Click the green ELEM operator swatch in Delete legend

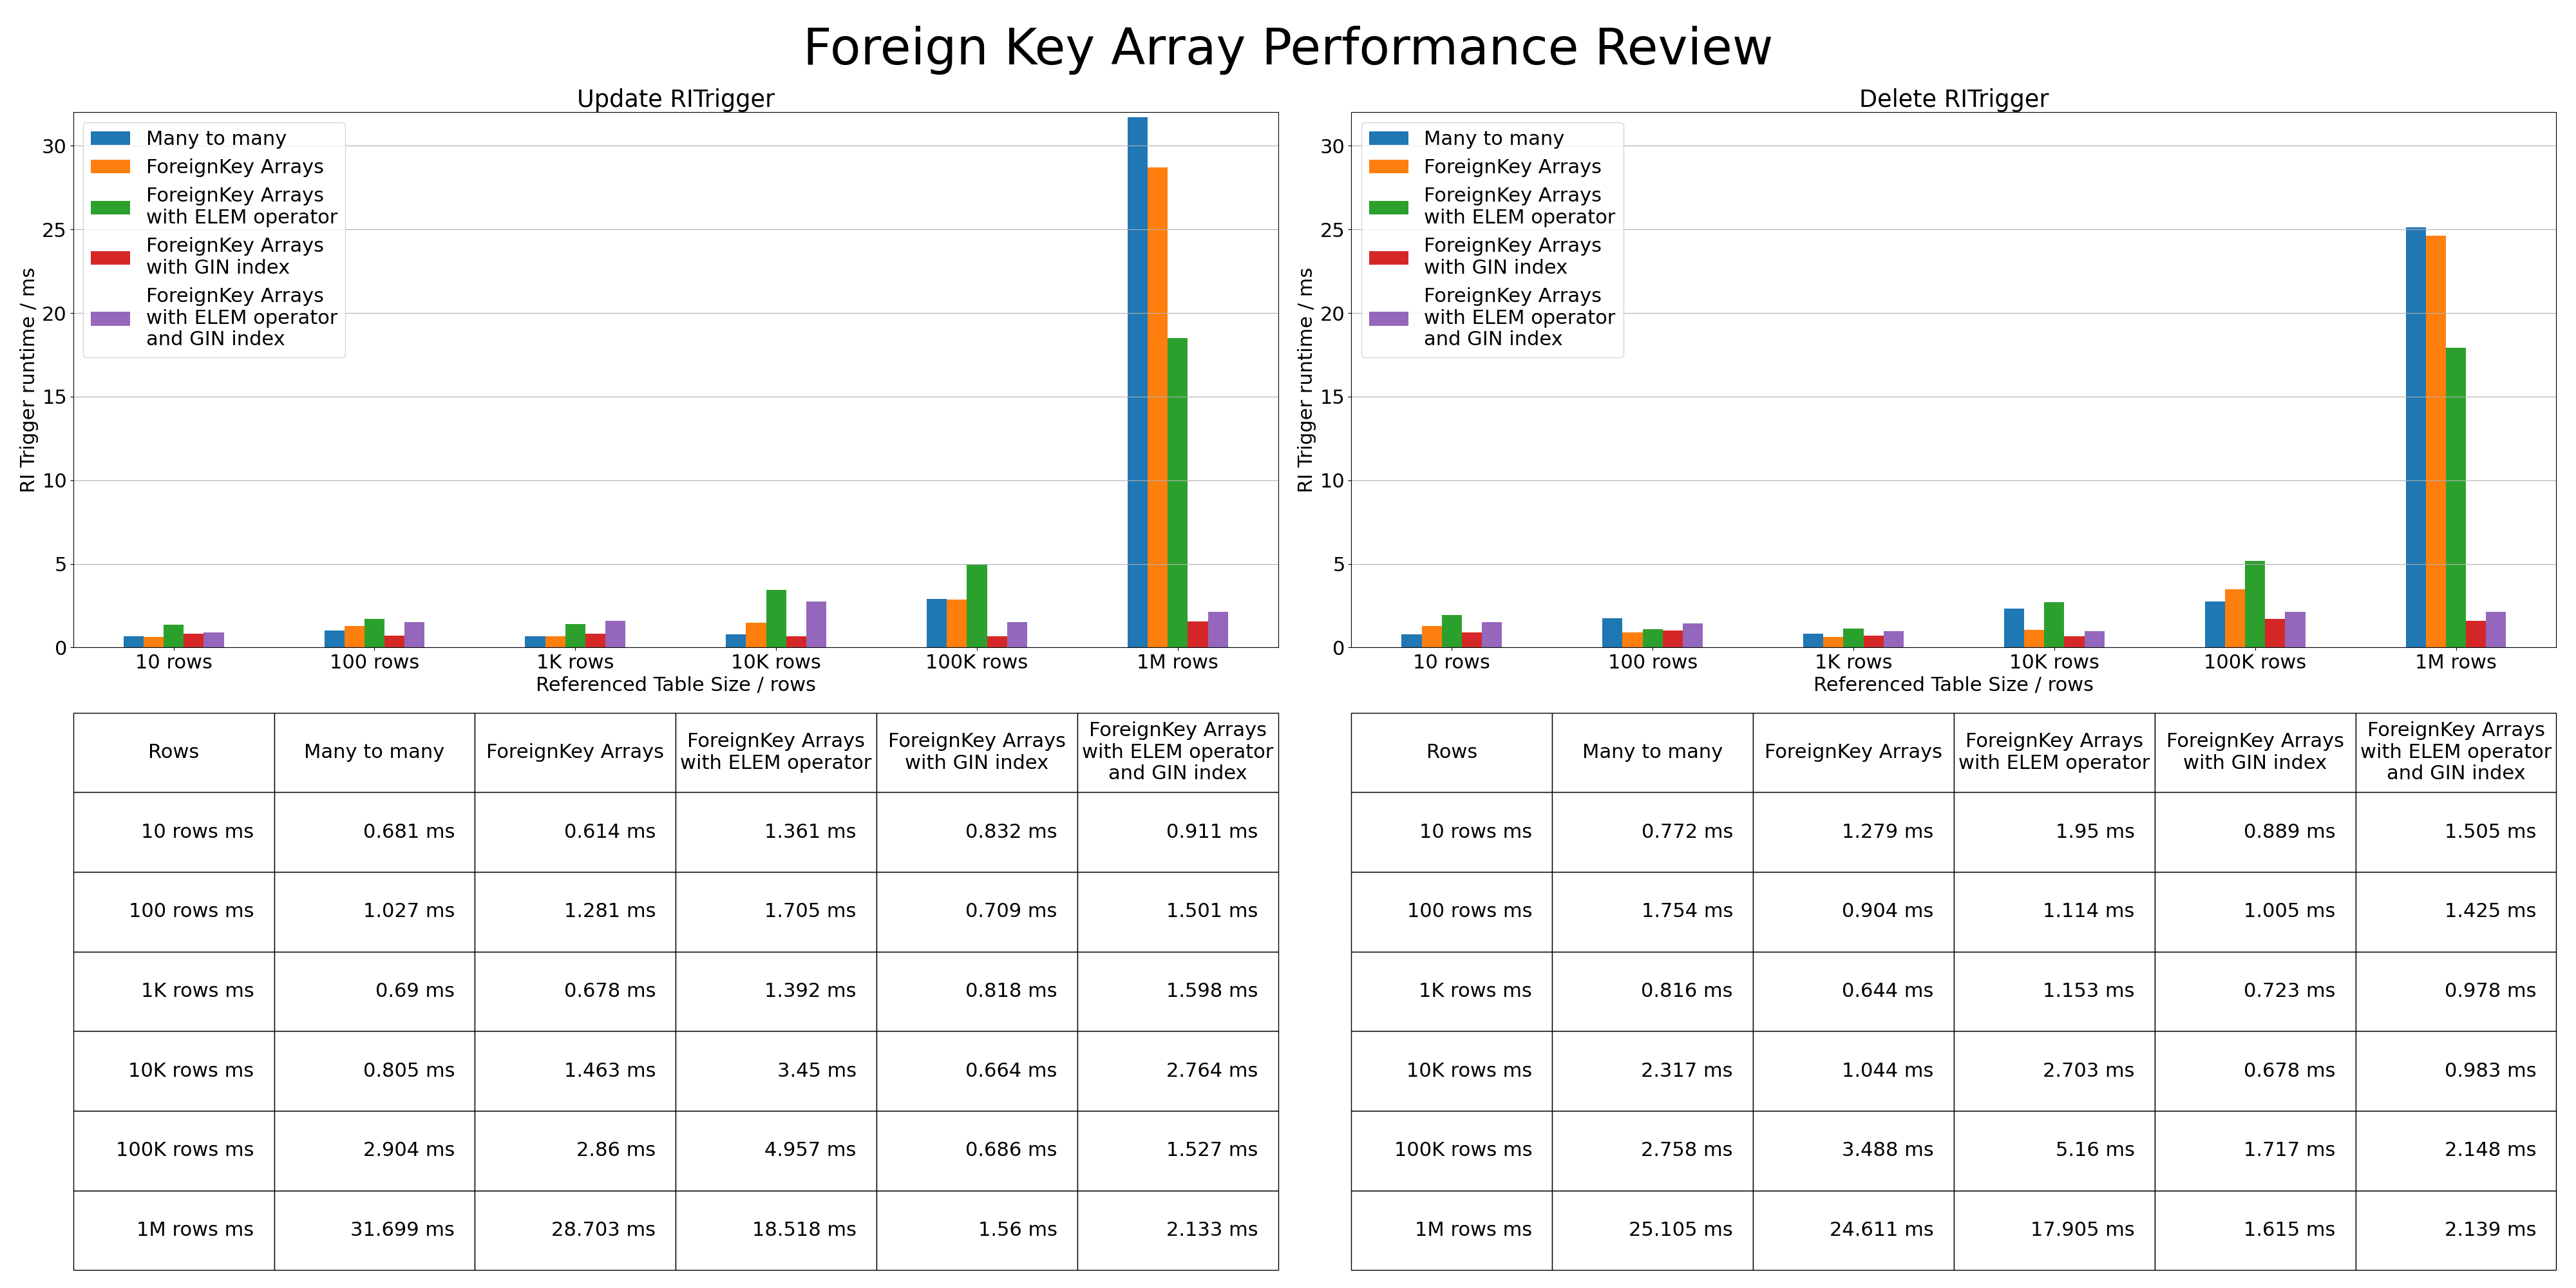pos(1388,207)
